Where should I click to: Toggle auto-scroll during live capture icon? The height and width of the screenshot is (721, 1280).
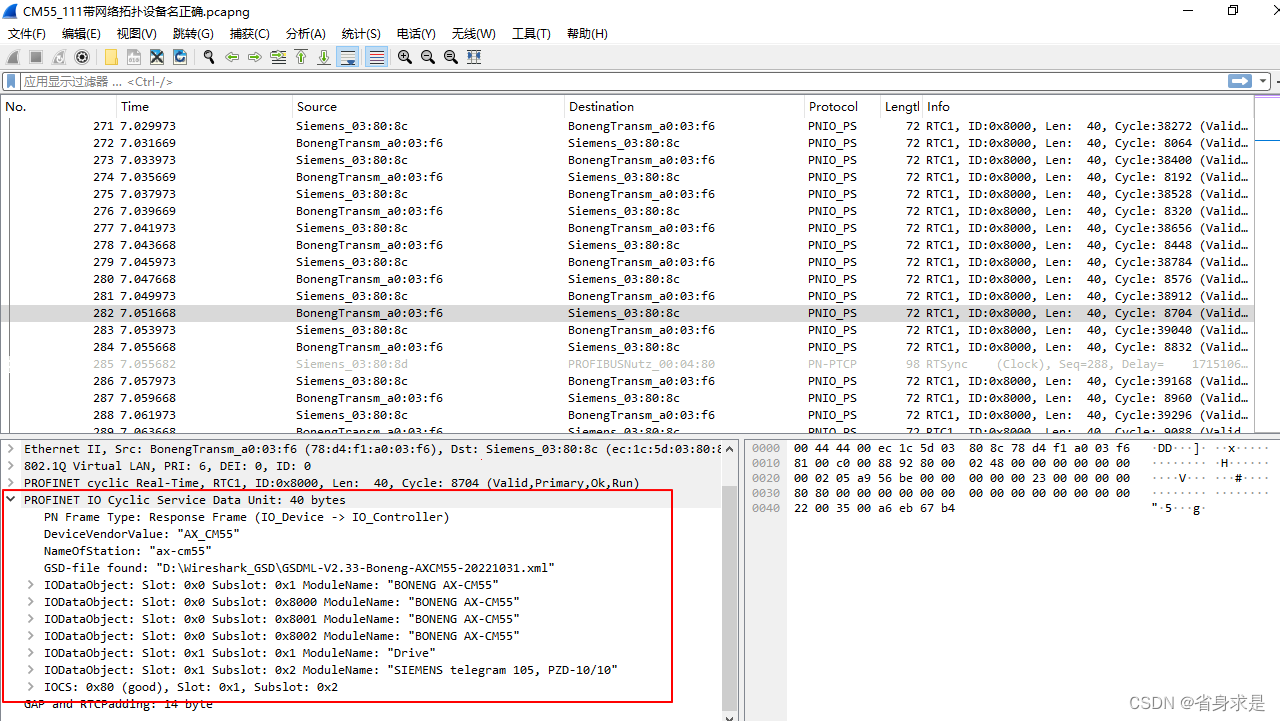348,57
